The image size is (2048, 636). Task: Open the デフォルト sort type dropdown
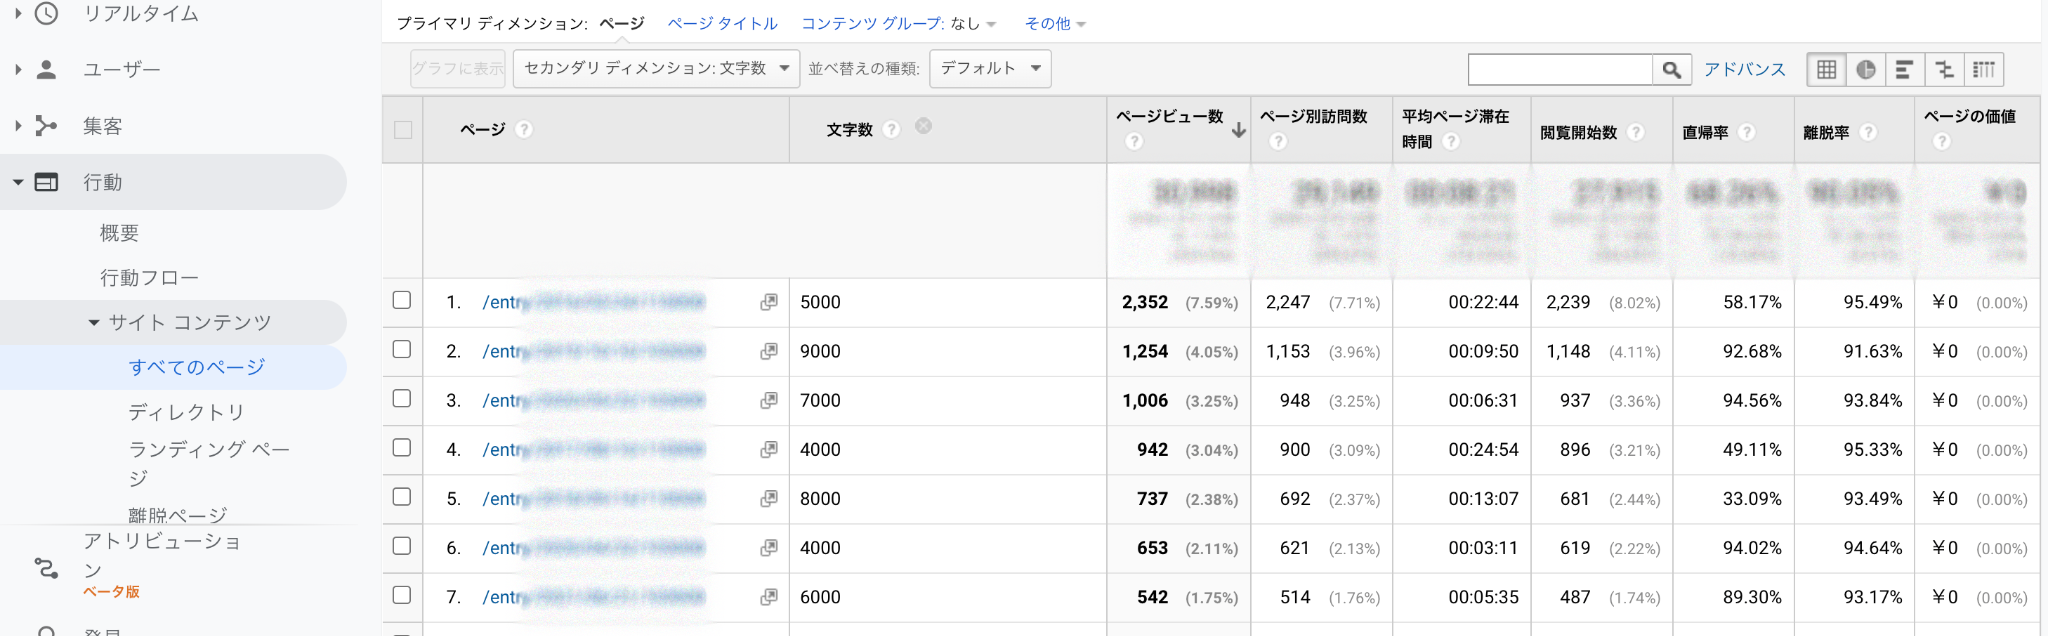[x=989, y=69]
